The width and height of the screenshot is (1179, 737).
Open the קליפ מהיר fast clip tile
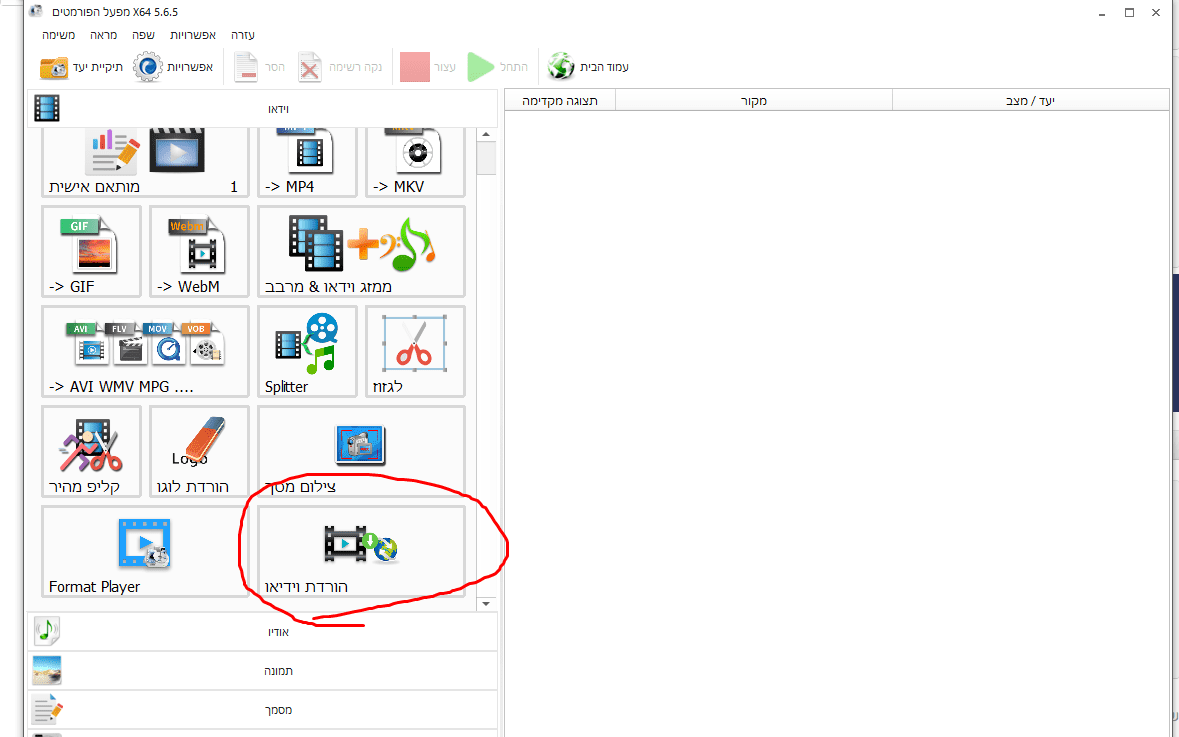91,451
